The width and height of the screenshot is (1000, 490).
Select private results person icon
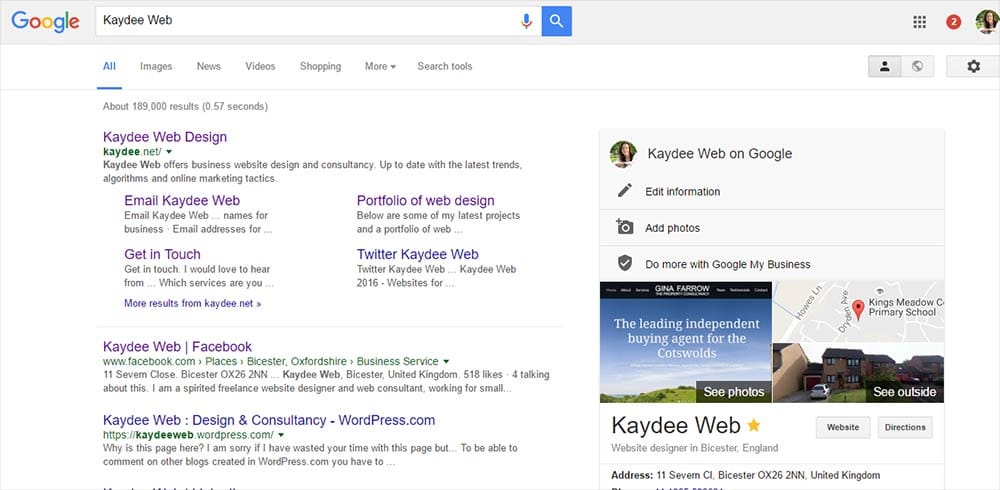tap(885, 66)
